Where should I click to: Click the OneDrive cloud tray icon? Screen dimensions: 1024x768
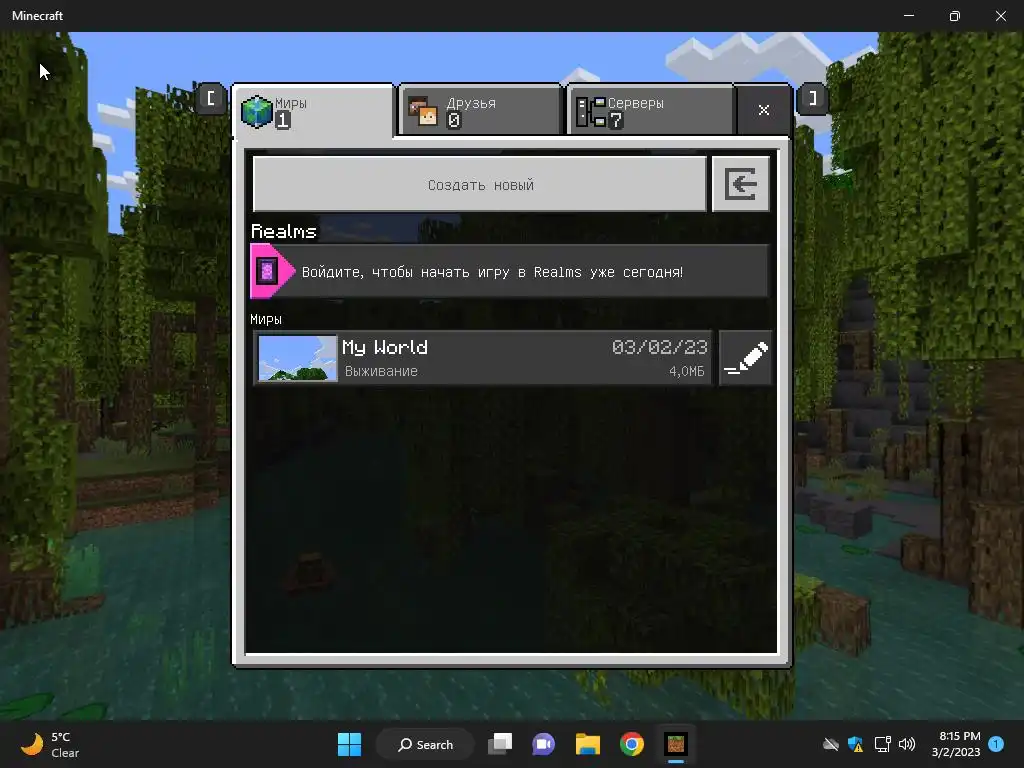pos(831,744)
